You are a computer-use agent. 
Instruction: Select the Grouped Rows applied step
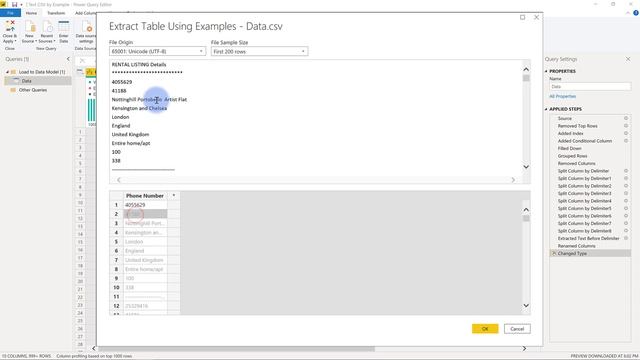point(572,156)
